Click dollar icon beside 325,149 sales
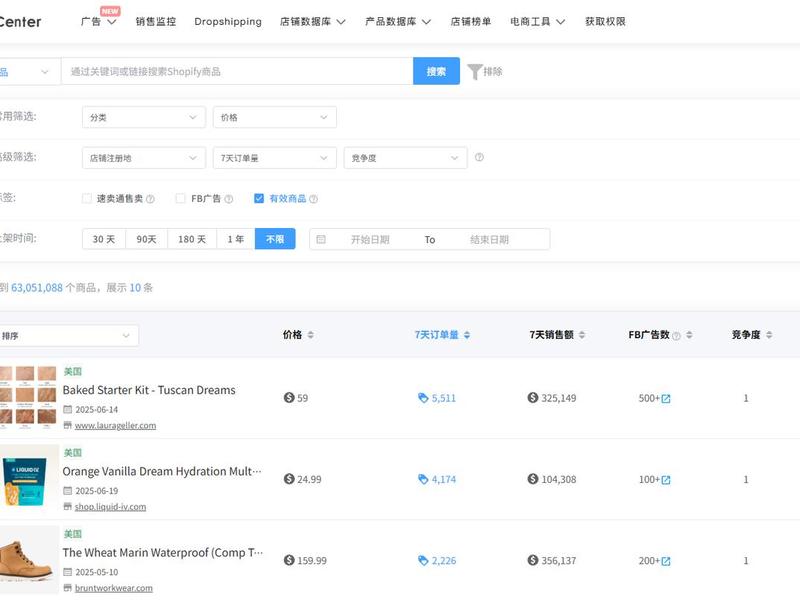The height and width of the screenshot is (600, 800). [x=533, y=397]
